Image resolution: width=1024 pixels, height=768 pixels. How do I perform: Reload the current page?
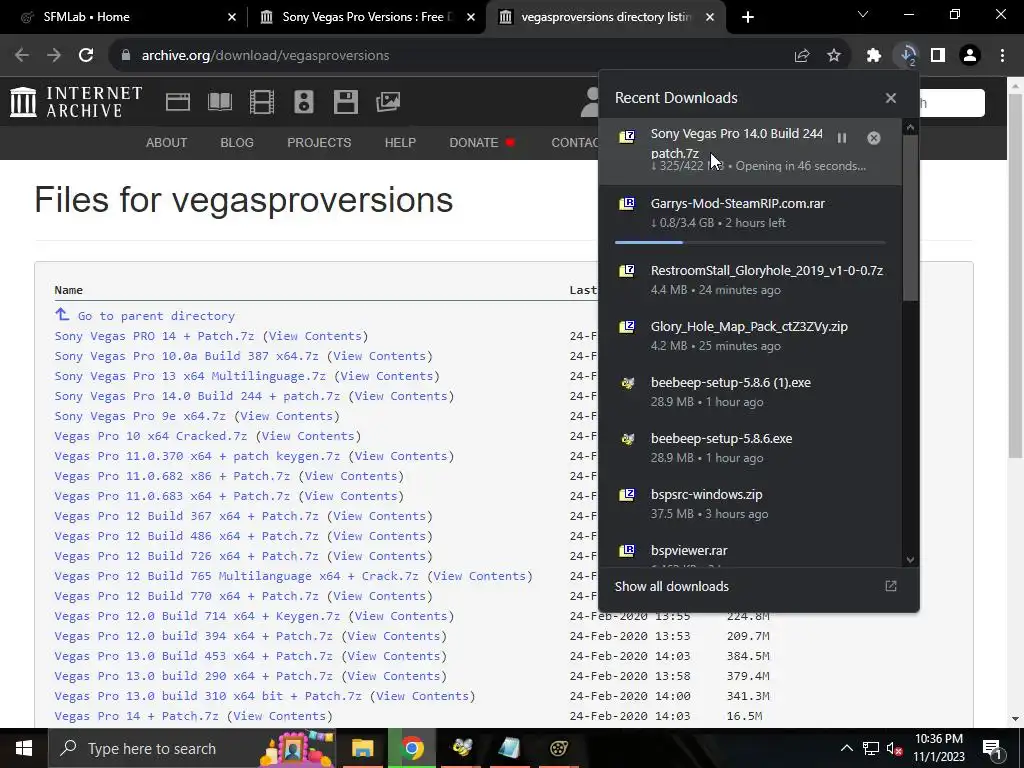pyautogui.click(x=86, y=56)
